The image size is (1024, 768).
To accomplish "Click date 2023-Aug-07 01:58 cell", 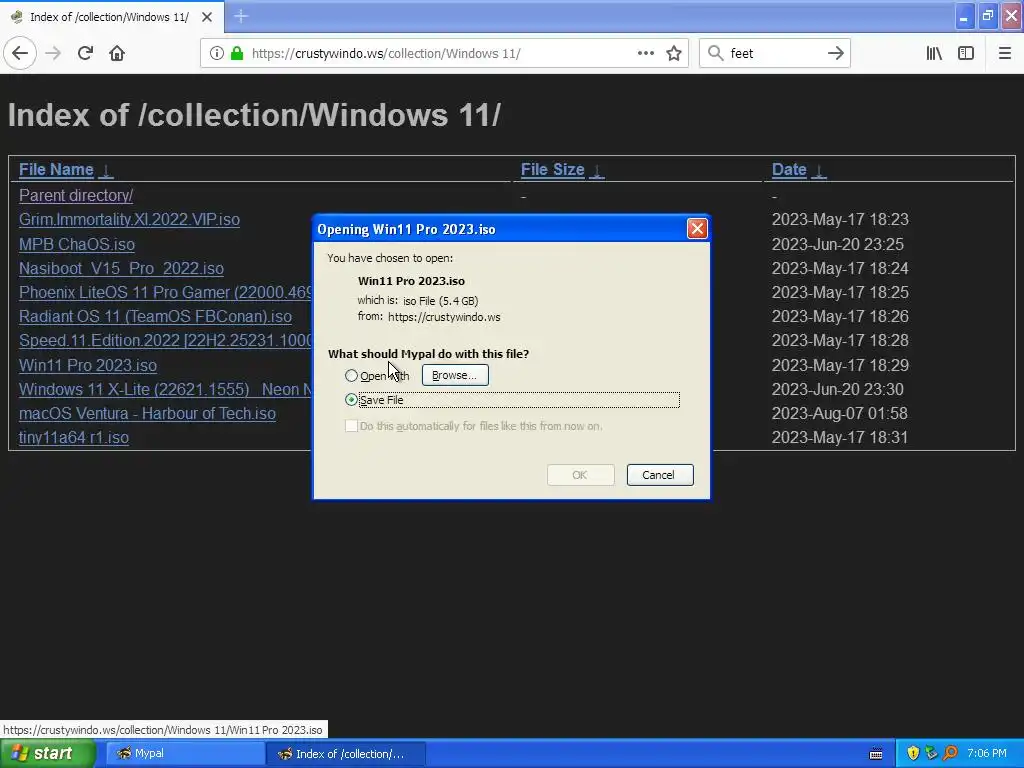I will (840, 414).
